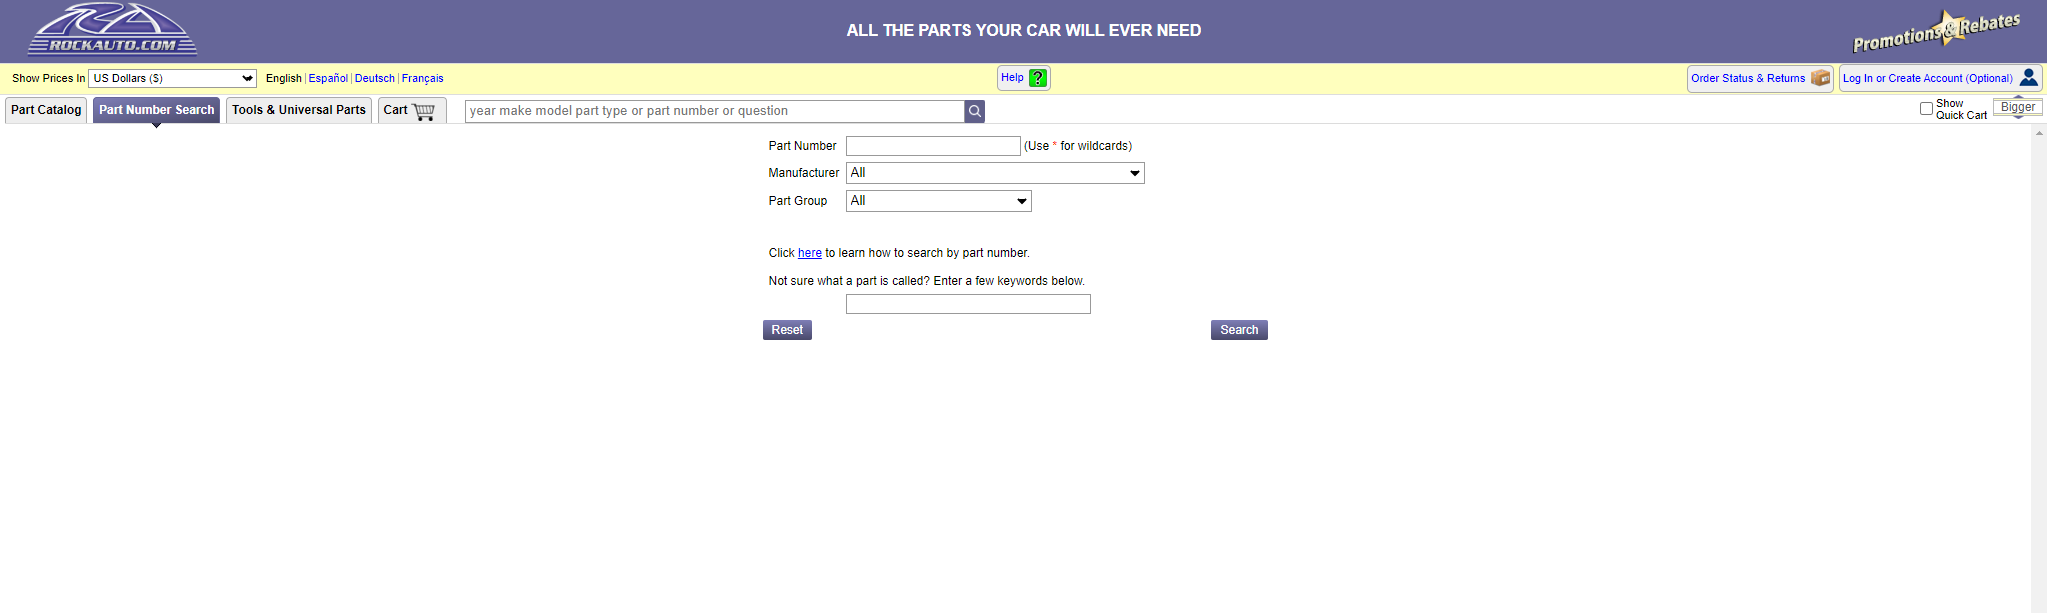The width and height of the screenshot is (2047, 613).
Task: Open the shopping Cart icon
Action: tap(424, 111)
